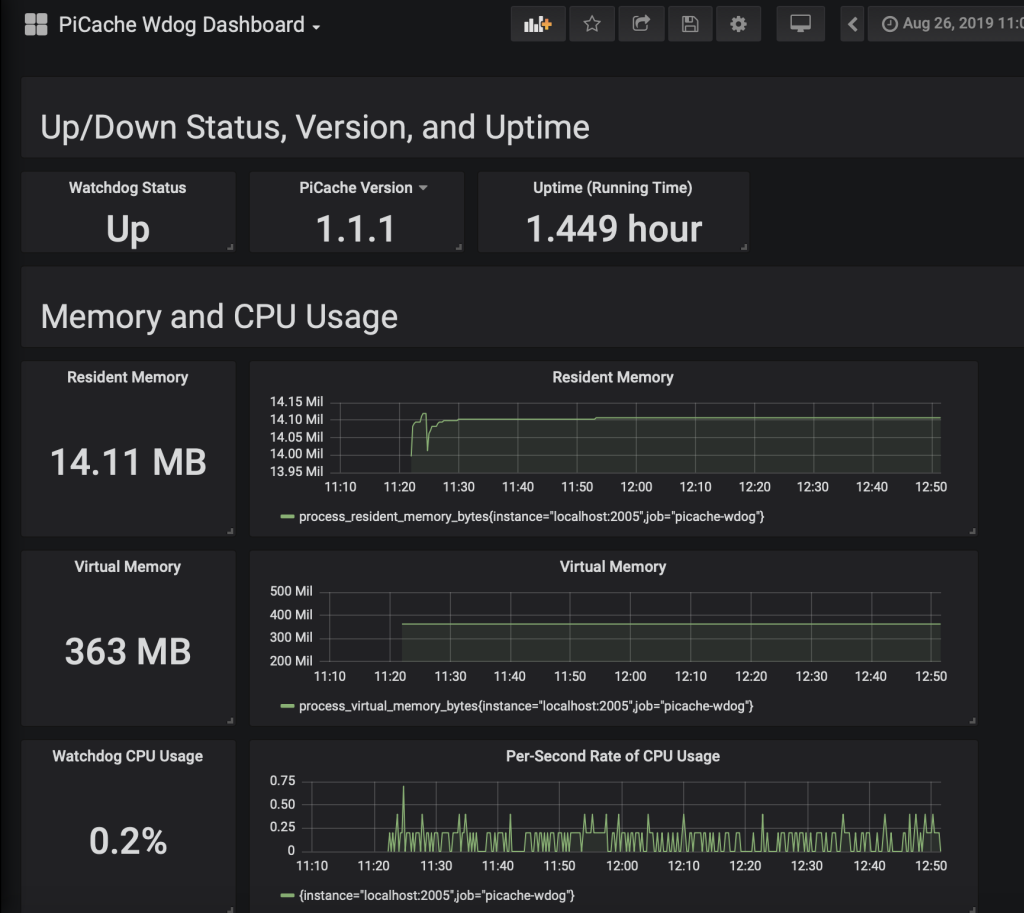The image size is (1024, 913).
Task: Open the Resident Memory graph title menu
Action: tap(612, 377)
